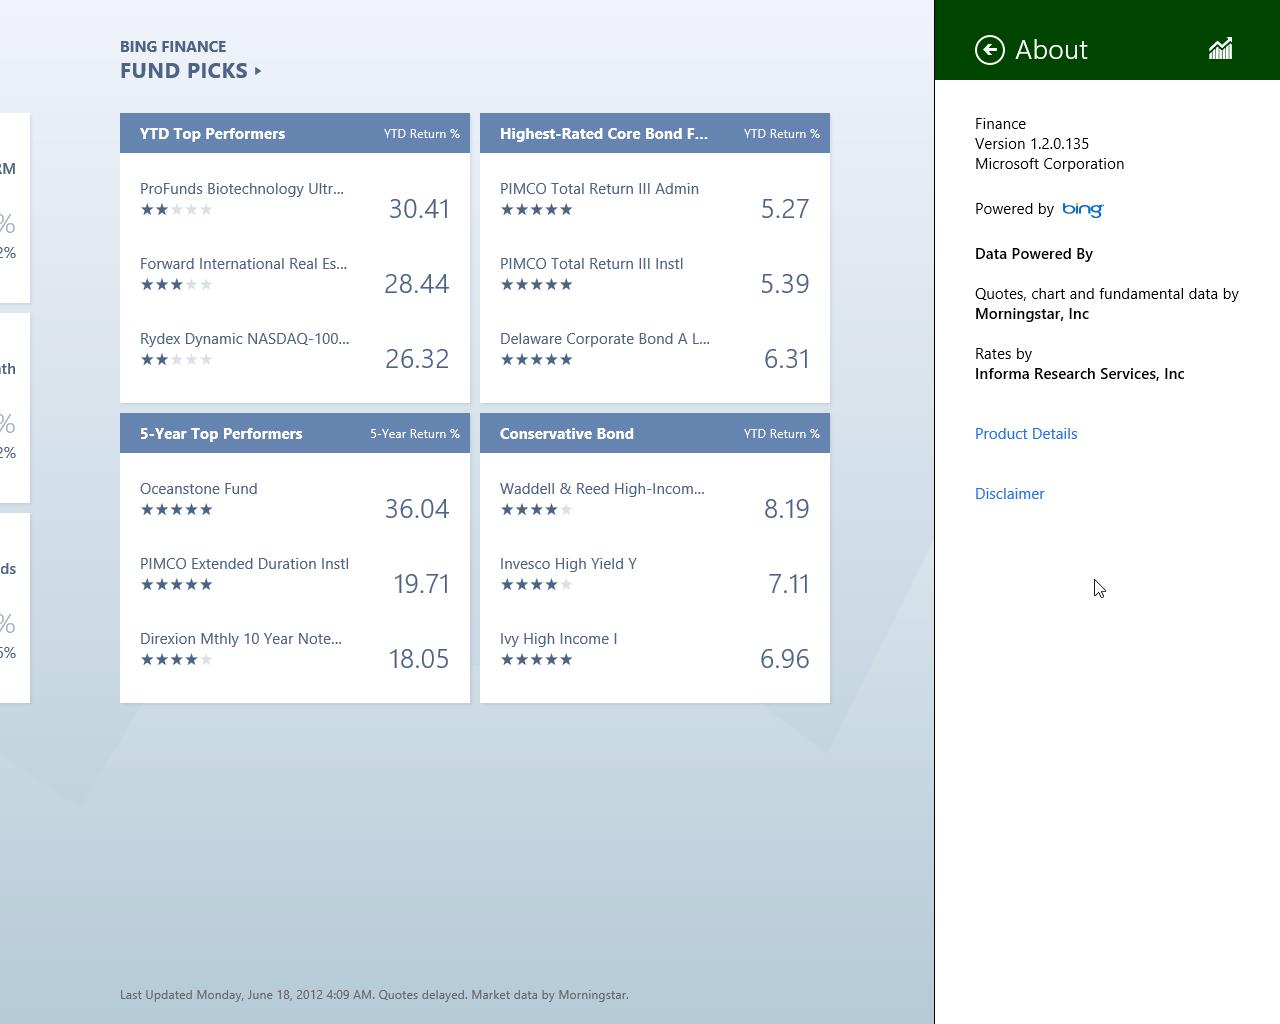Click star rating under ProFunds Biotechnology
This screenshot has height=1024, width=1280.
[177, 210]
